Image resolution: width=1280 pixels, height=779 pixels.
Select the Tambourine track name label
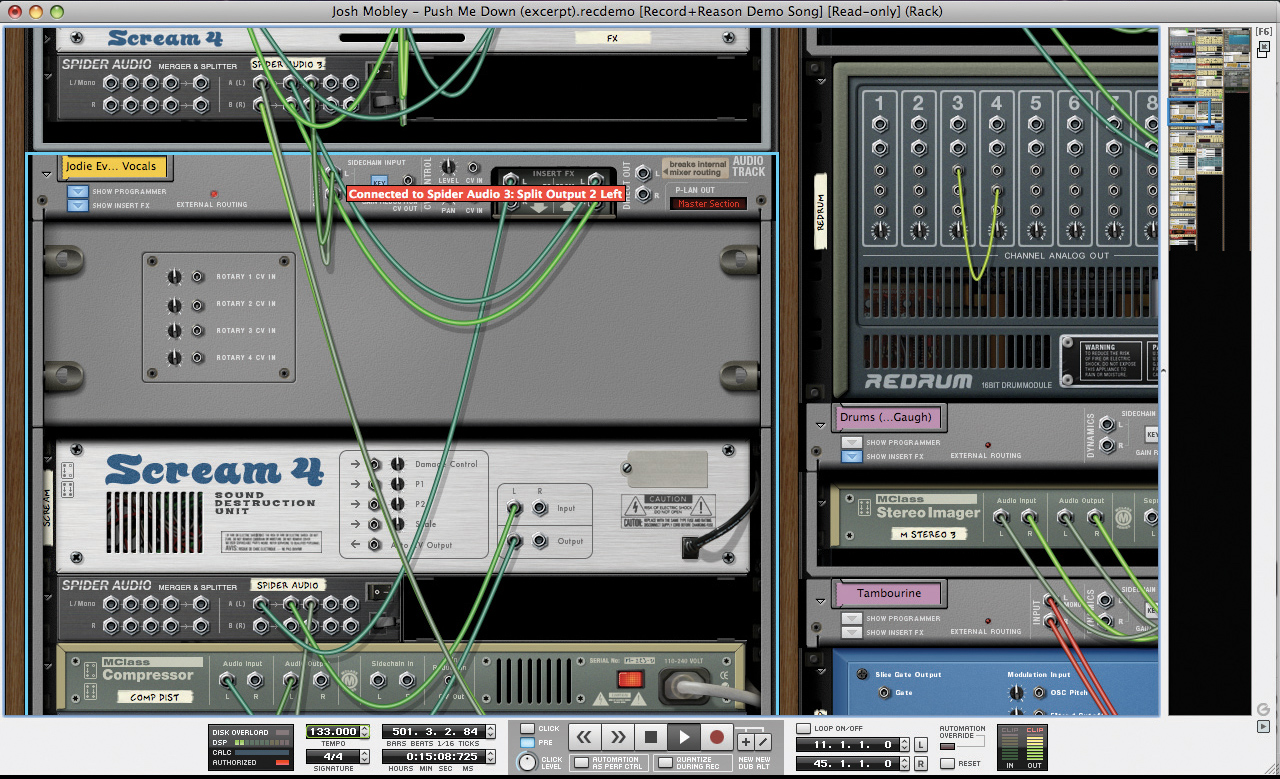[889, 593]
